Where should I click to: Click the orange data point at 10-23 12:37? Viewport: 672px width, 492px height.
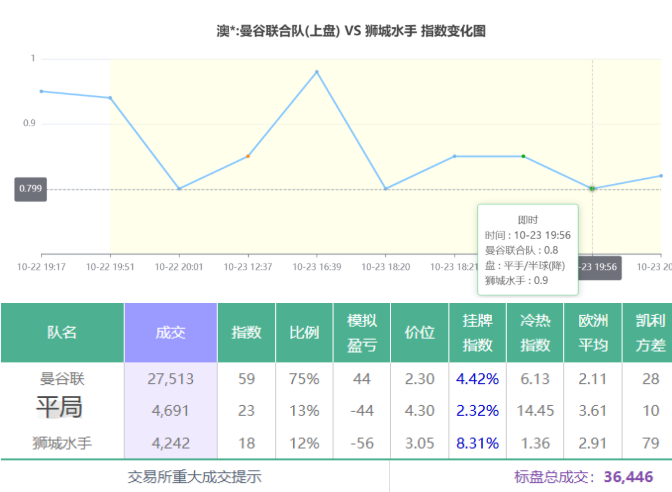248,156
